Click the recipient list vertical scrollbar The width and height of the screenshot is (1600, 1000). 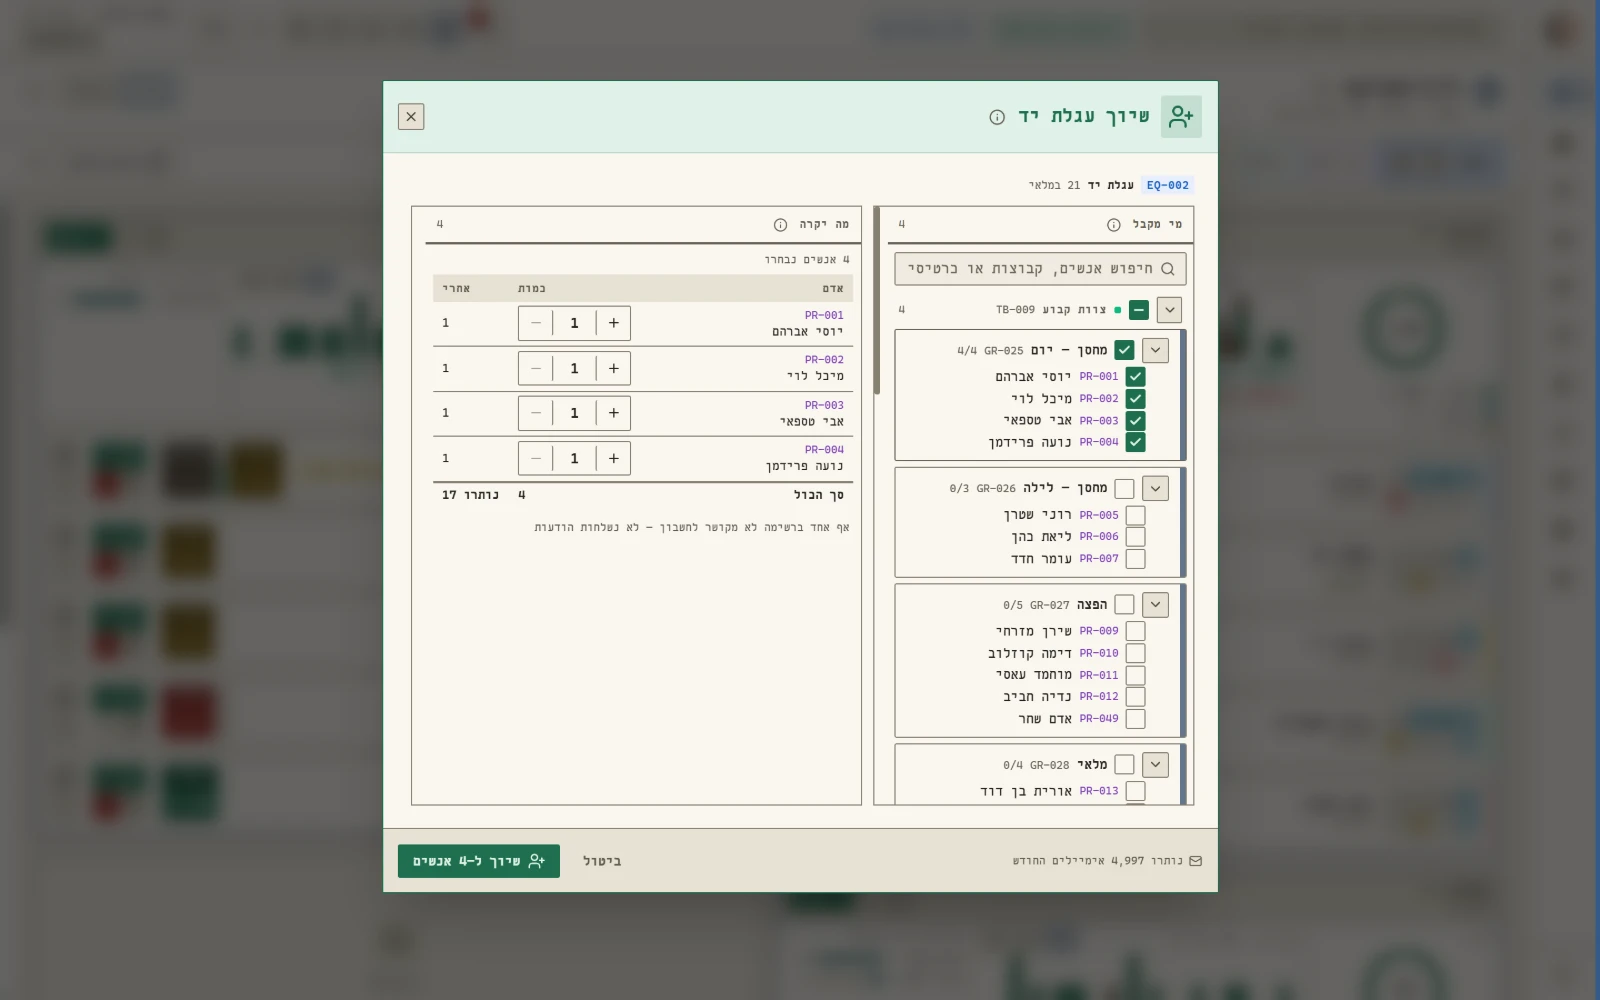point(877,300)
